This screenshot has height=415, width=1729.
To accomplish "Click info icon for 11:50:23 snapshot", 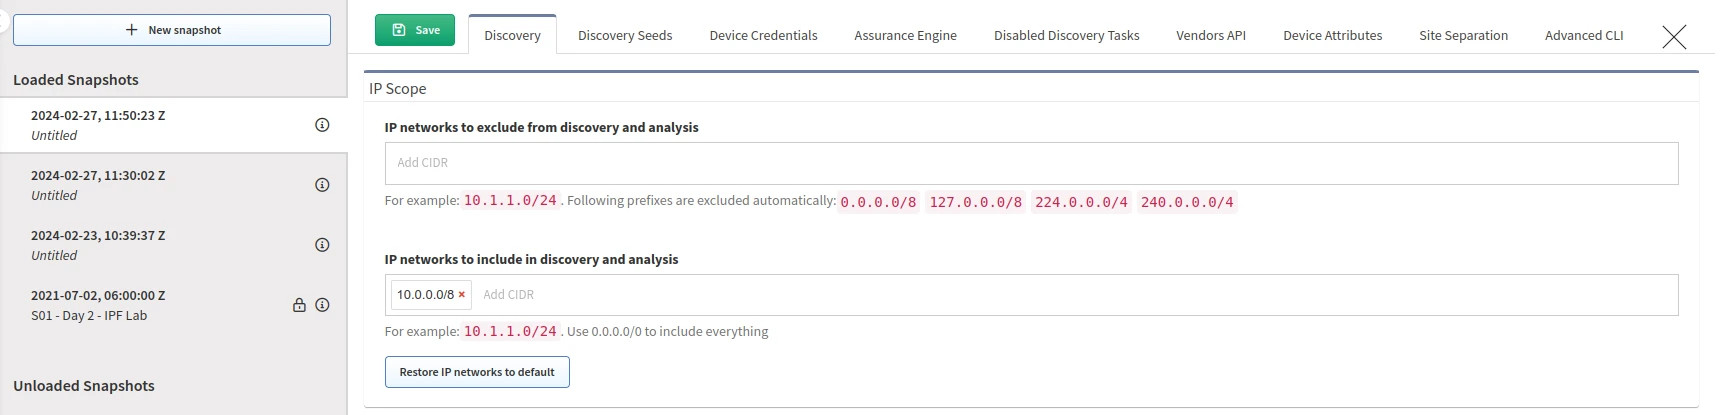I will coord(322,125).
